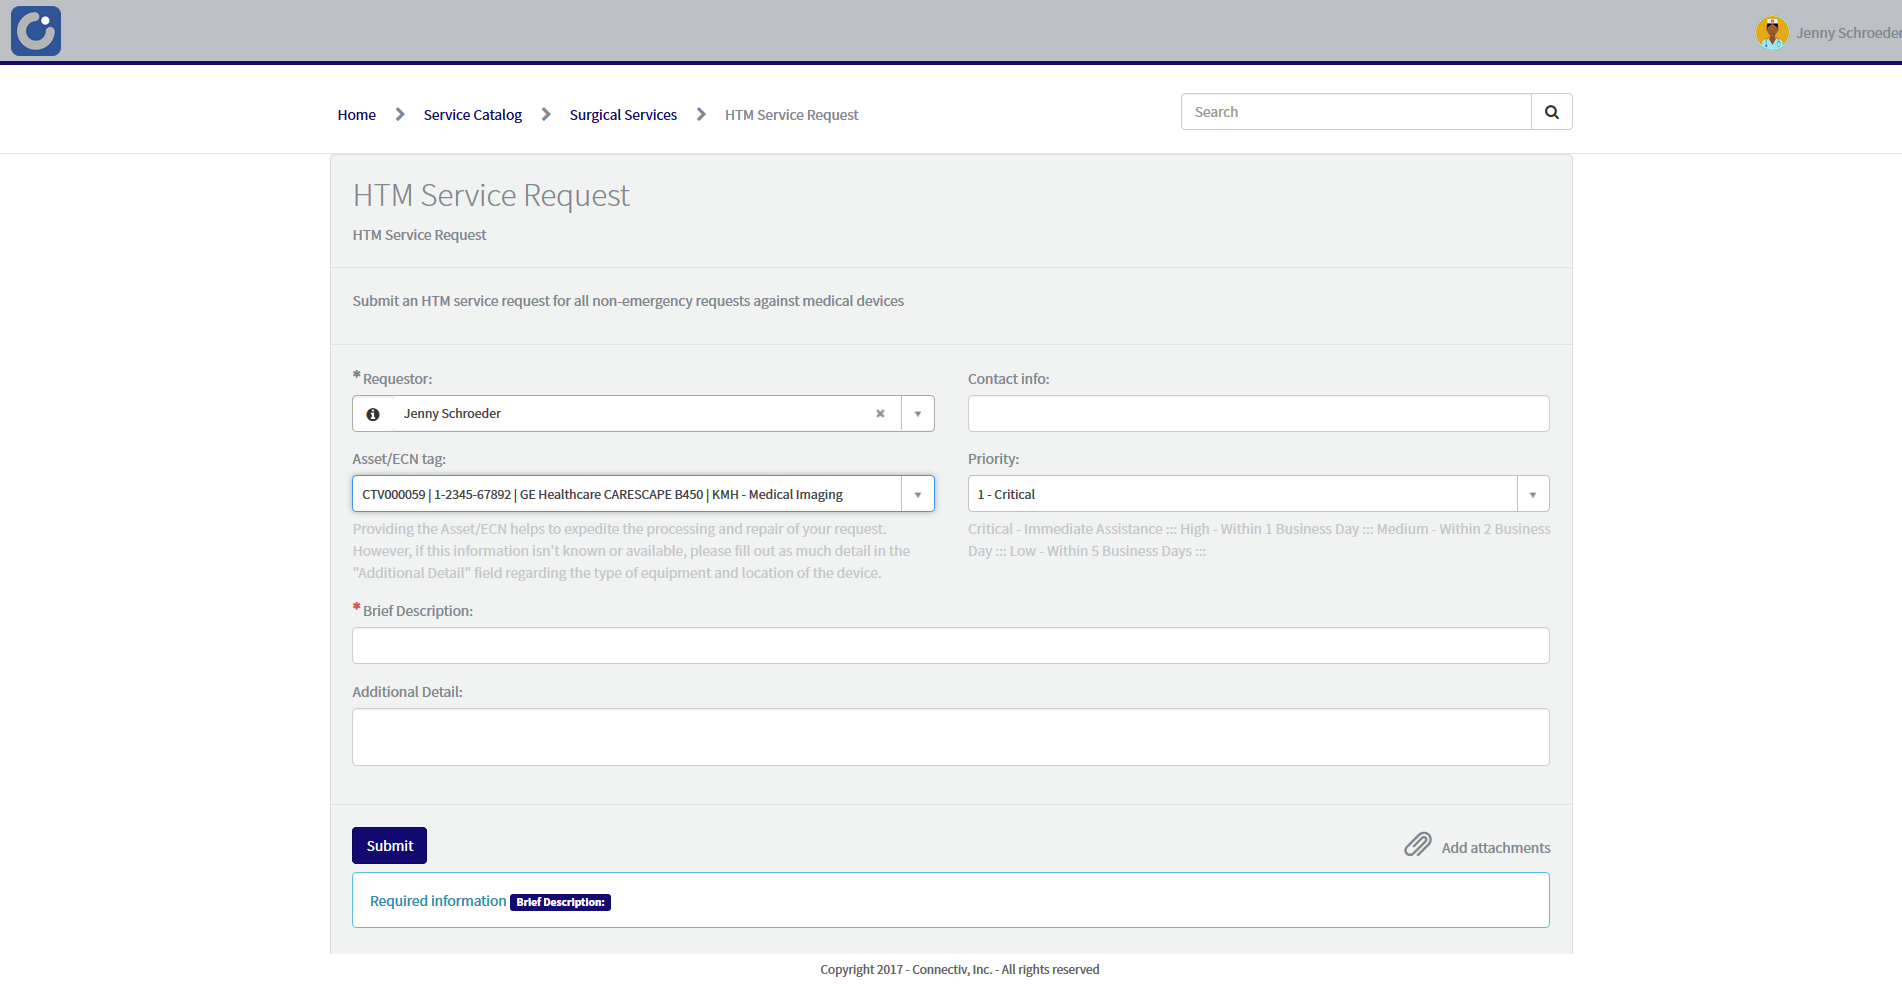Click the Additional Detail text area
1902x984 pixels.
coord(949,736)
